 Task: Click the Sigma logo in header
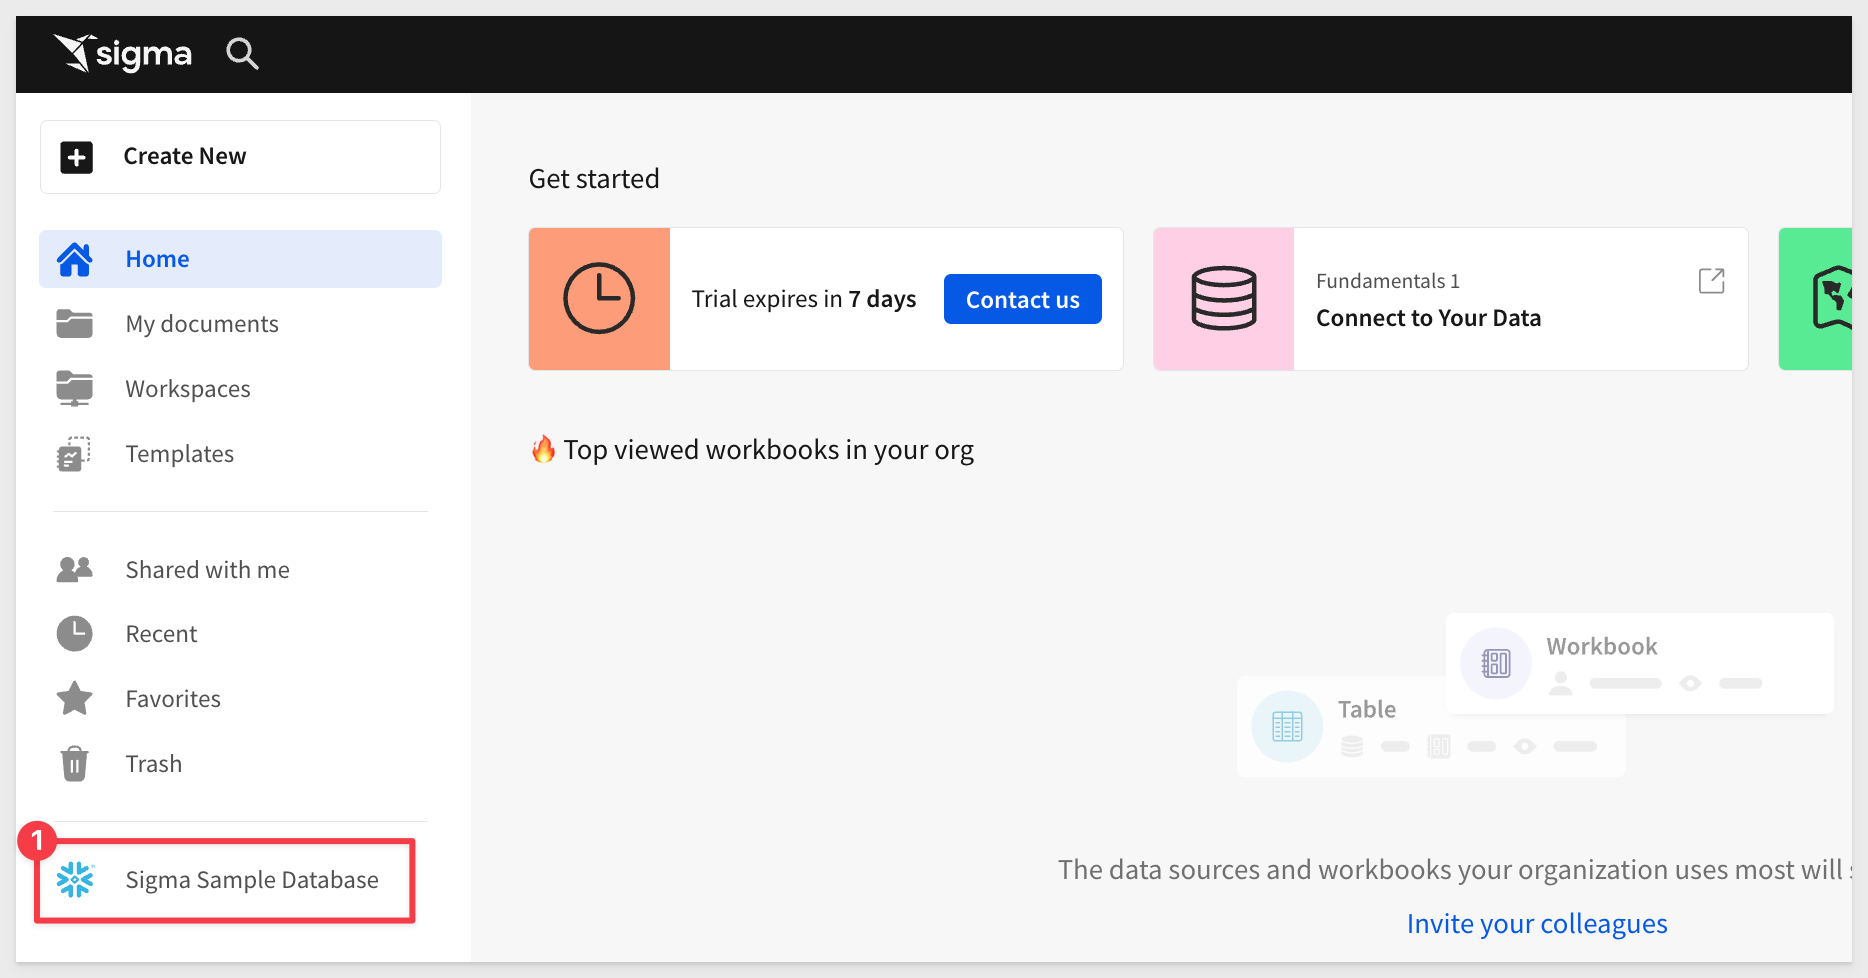click(122, 53)
